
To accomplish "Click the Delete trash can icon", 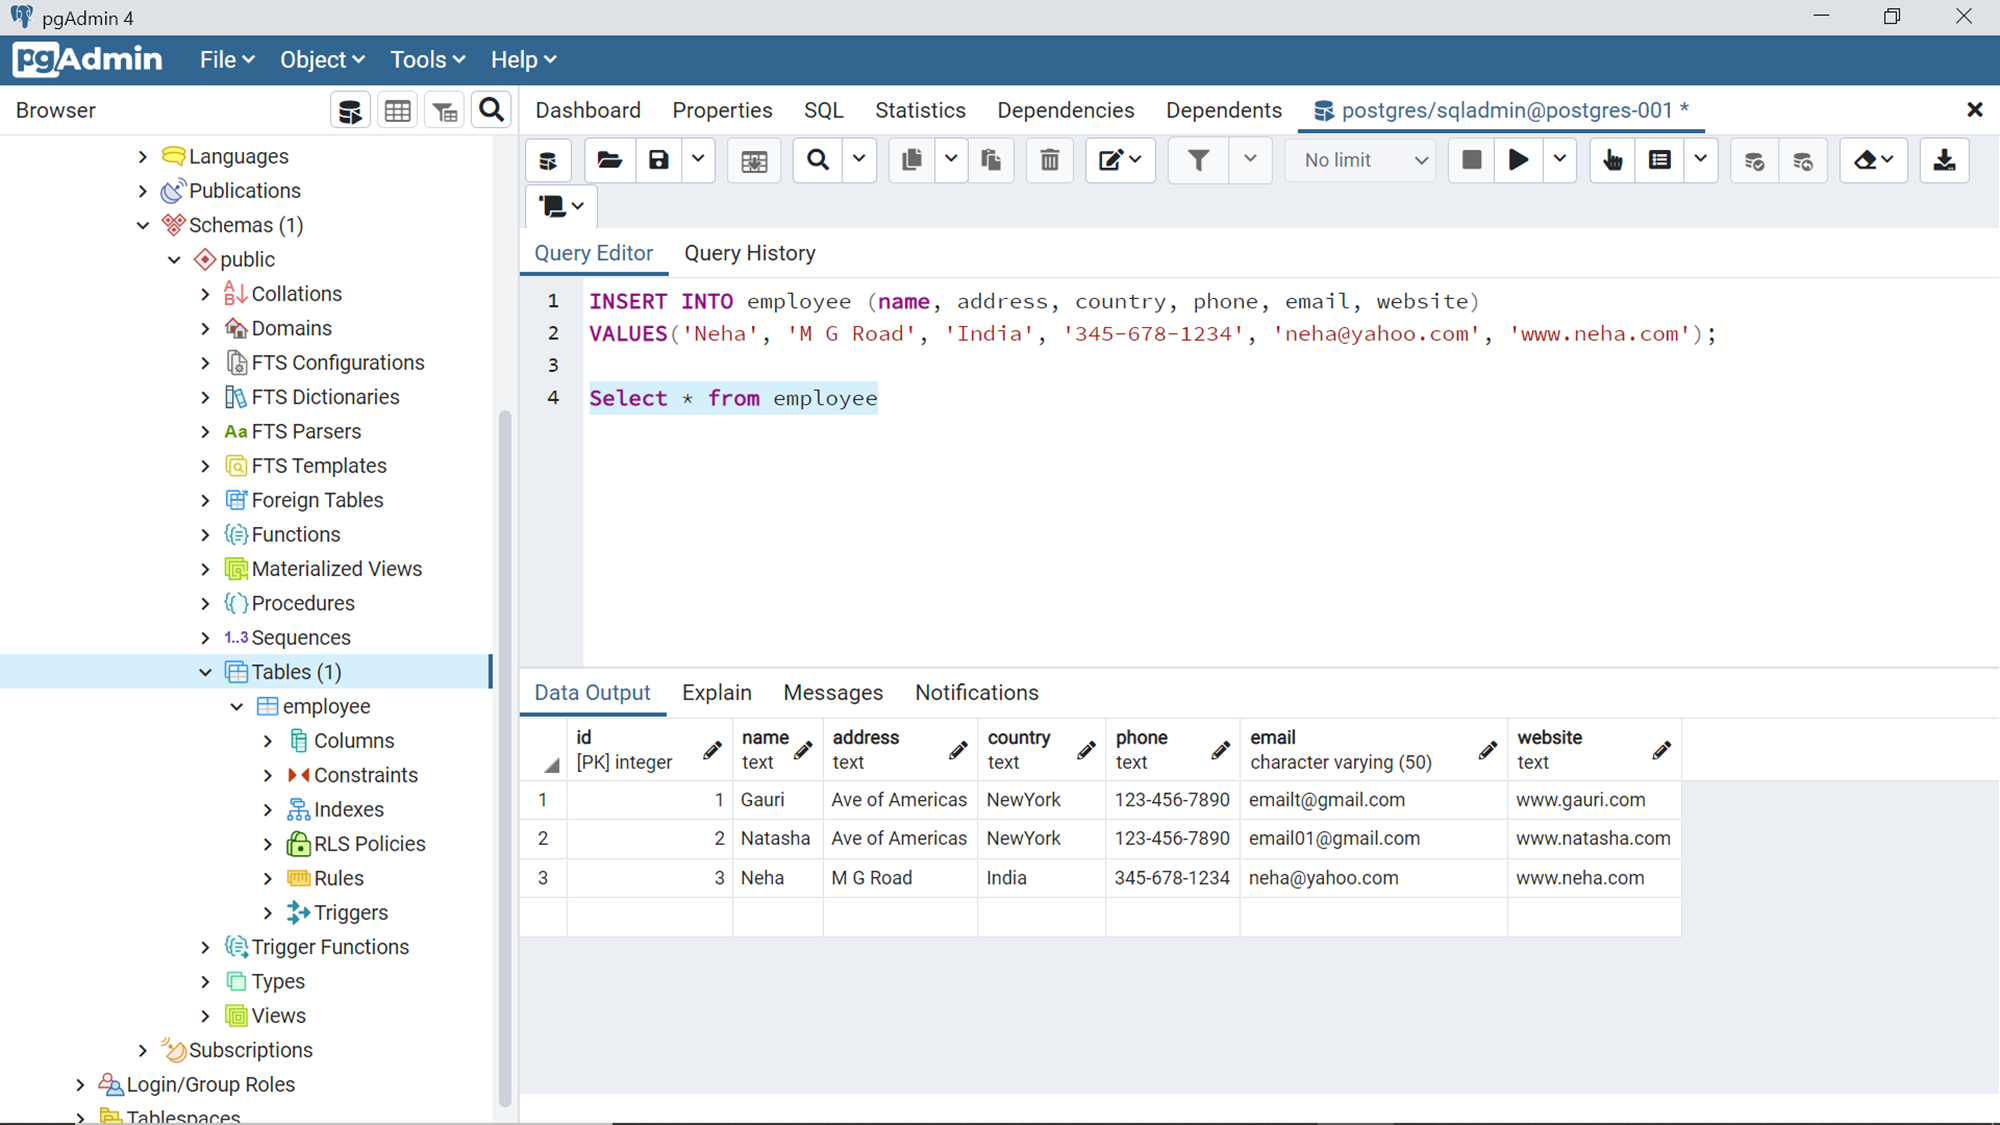I will [x=1049, y=160].
